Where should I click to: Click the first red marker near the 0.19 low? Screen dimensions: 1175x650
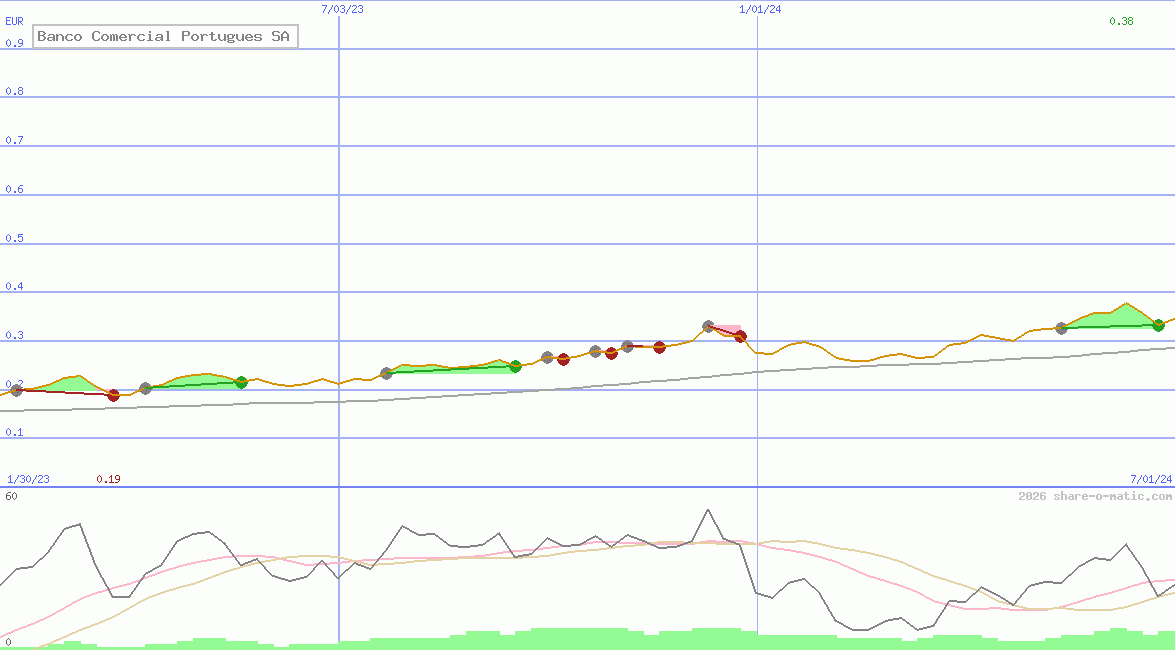click(113, 395)
